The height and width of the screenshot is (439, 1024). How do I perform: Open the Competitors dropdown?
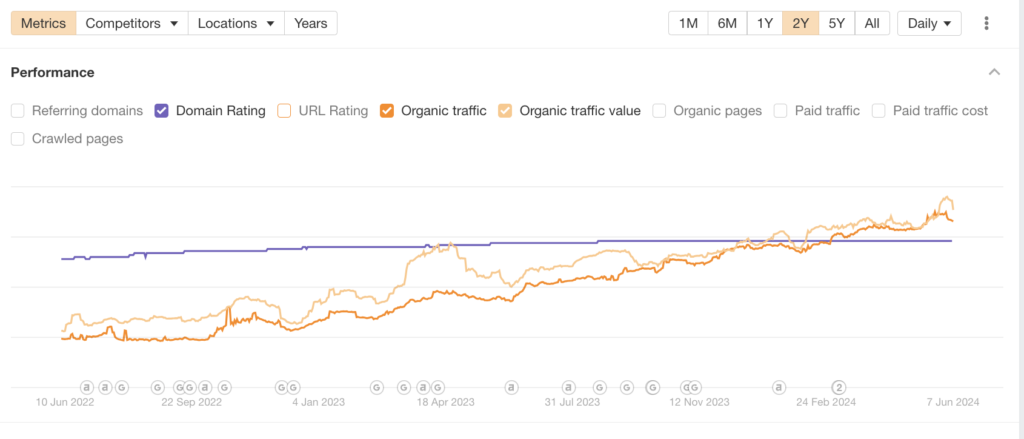tap(132, 23)
